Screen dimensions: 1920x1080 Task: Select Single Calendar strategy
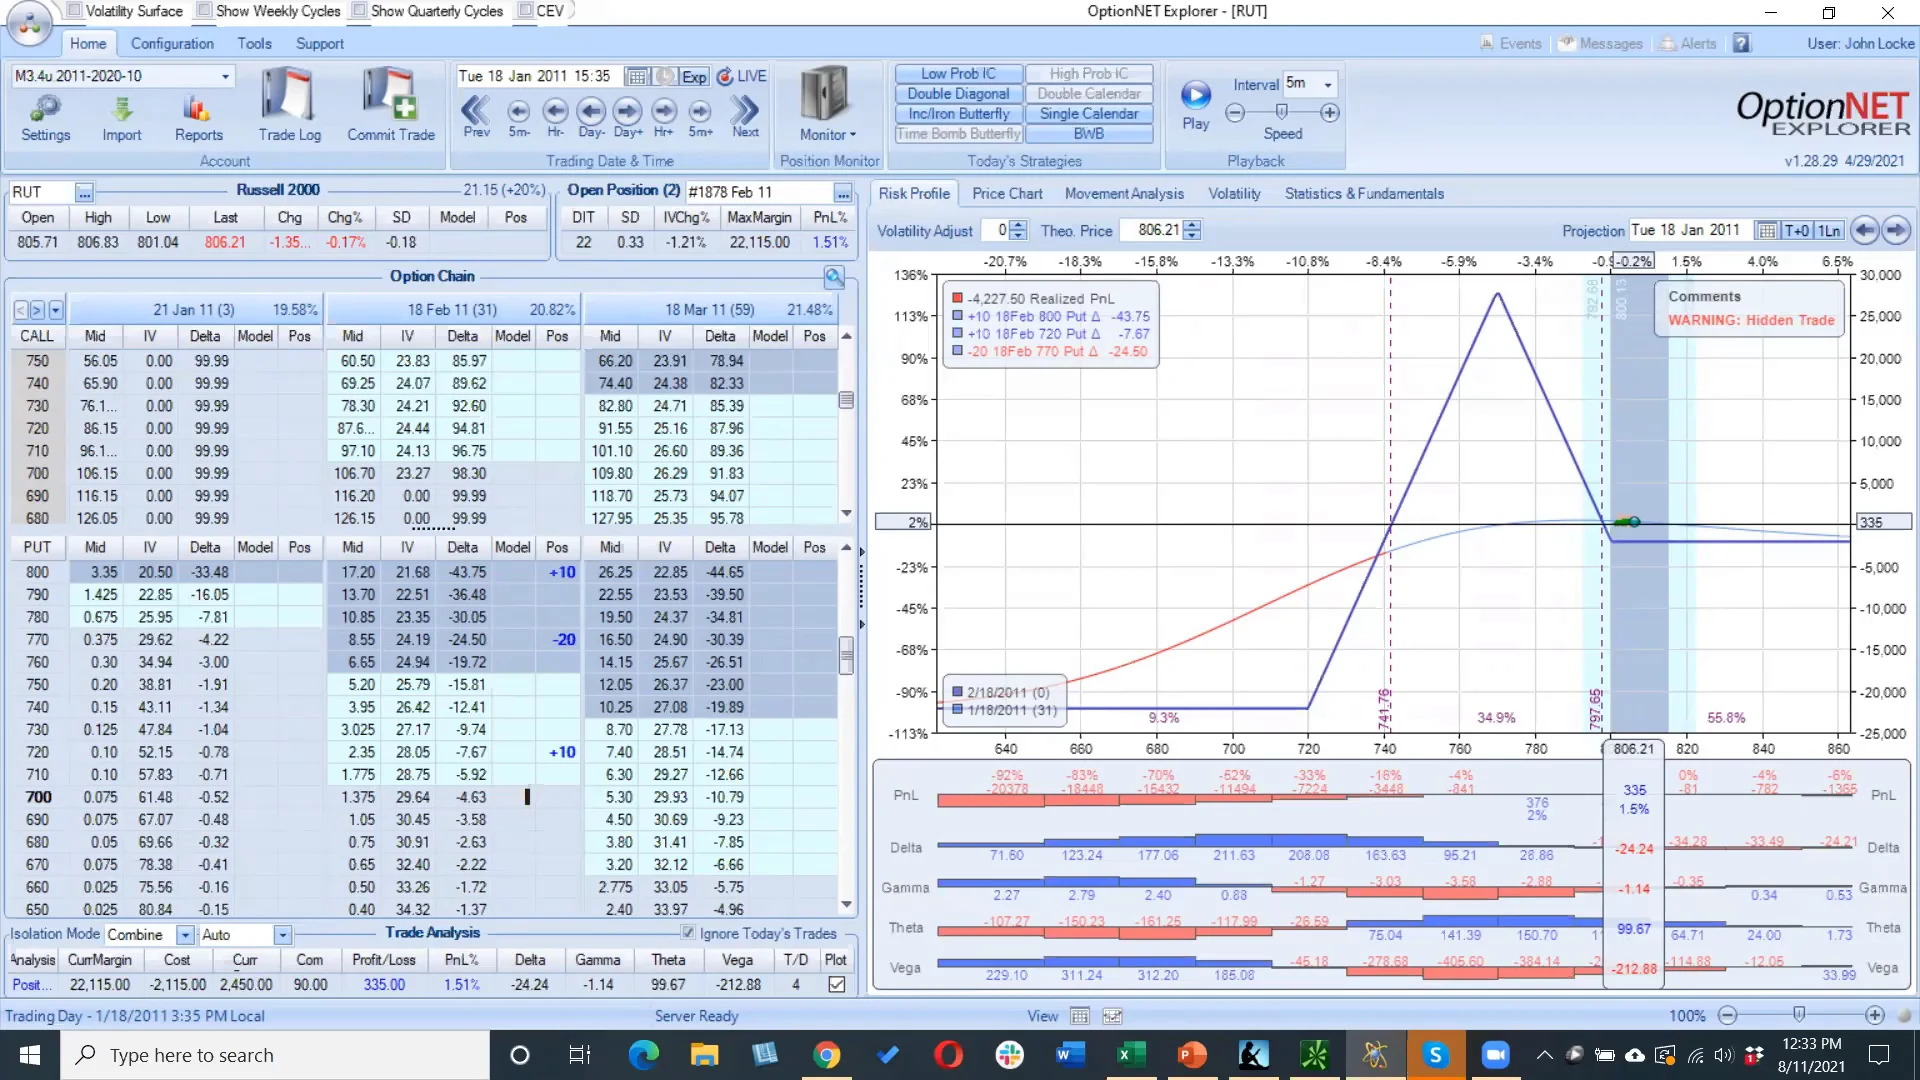(1089, 114)
